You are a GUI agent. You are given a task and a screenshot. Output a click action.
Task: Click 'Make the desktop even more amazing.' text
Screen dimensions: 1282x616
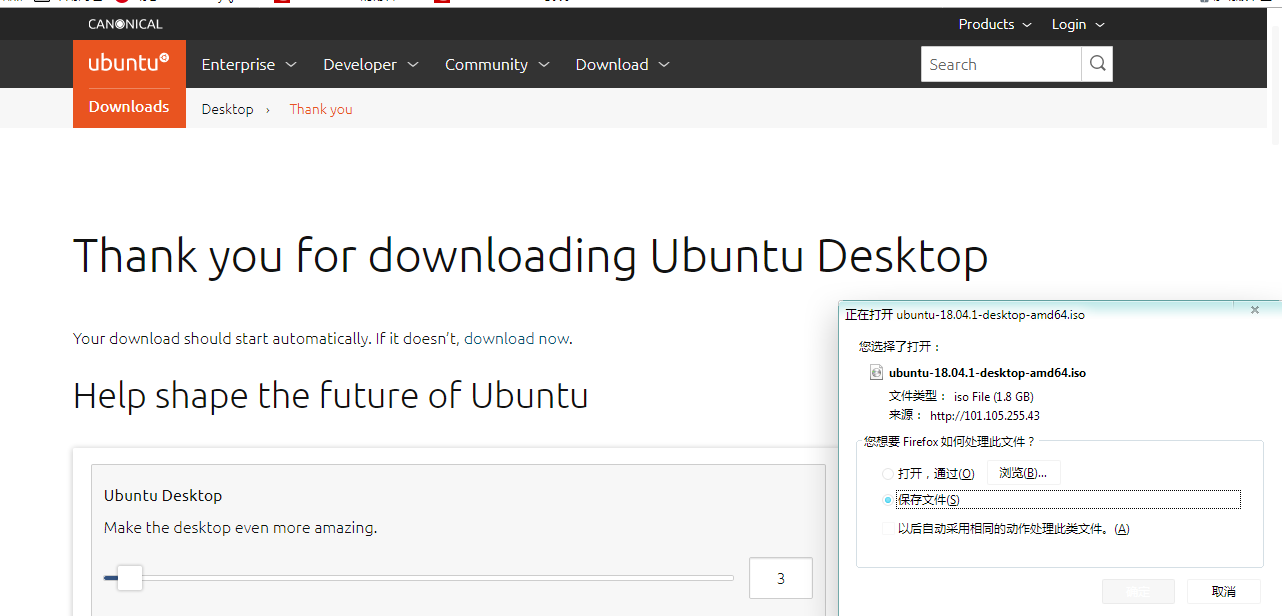(x=241, y=527)
